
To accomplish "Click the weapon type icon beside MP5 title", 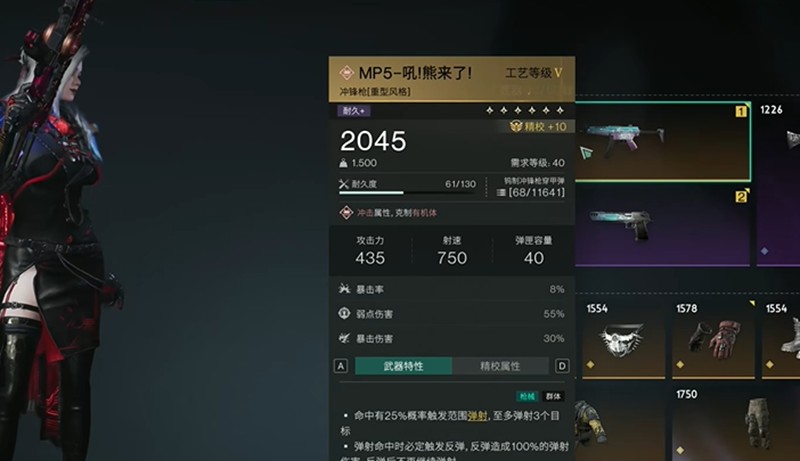I will (x=346, y=73).
